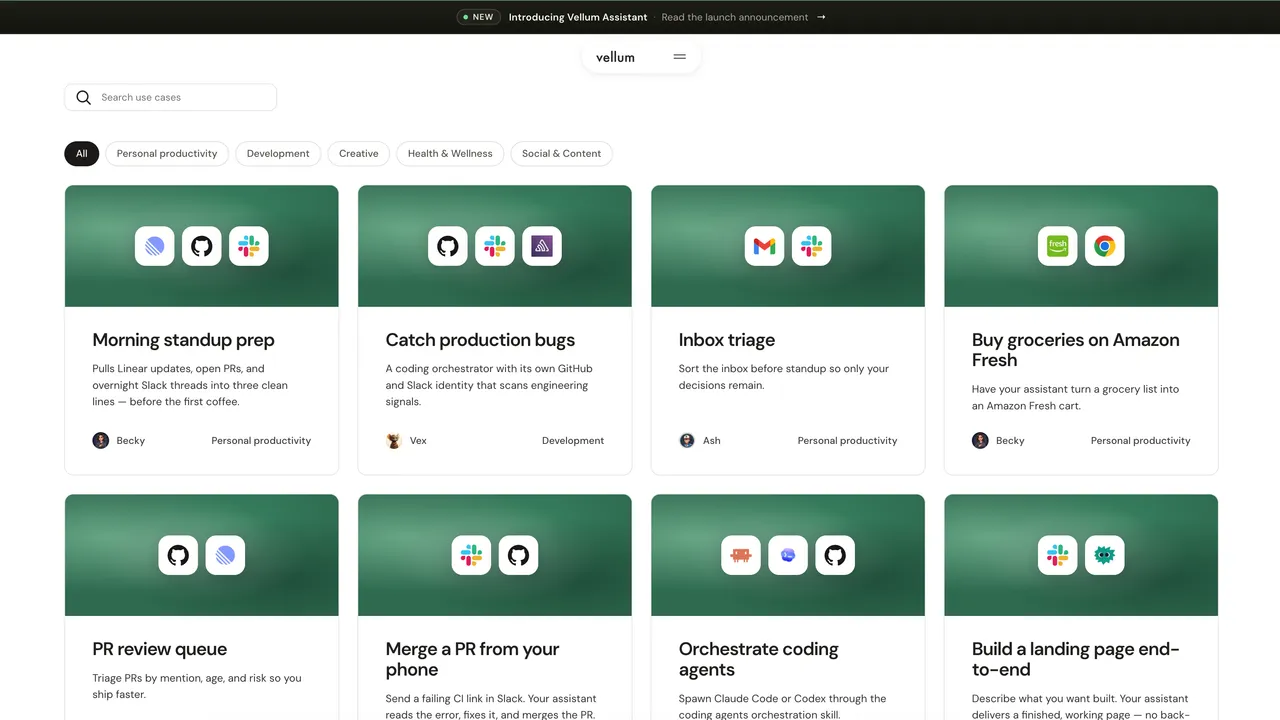Click the Slack icon on Inbox triage
This screenshot has height=720, width=1280.
point(812,246)
